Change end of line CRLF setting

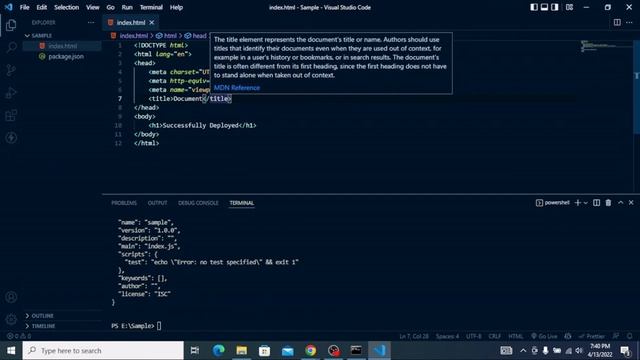click(495, 336)
